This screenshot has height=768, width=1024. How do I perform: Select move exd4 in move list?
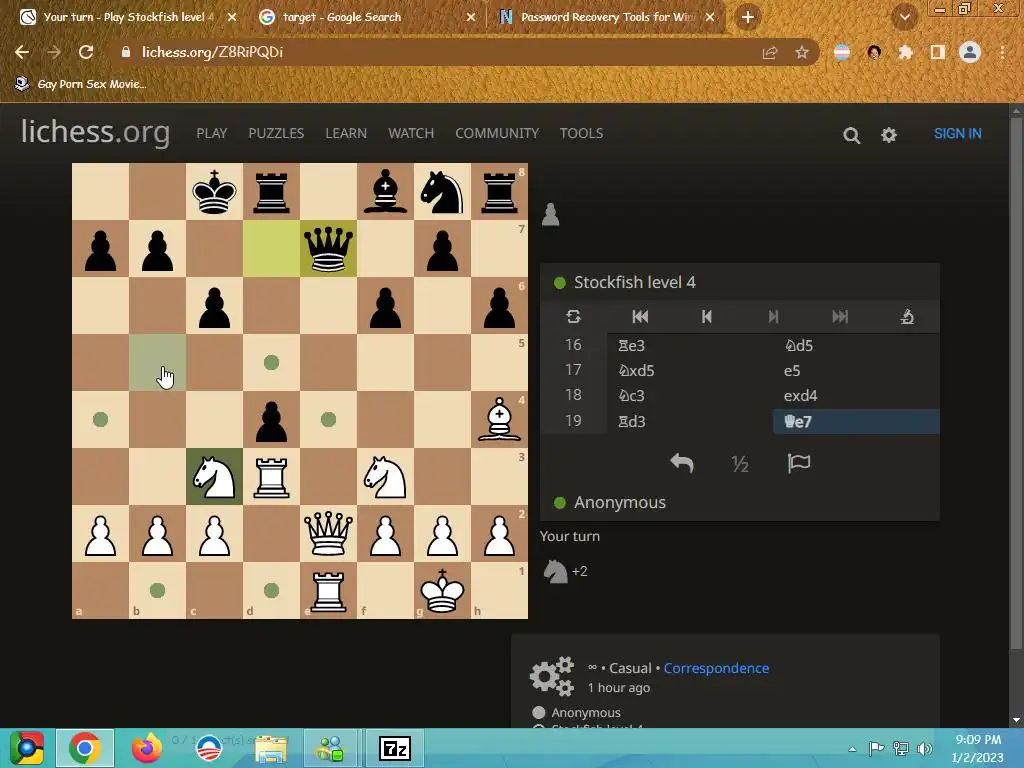point(856,395)
